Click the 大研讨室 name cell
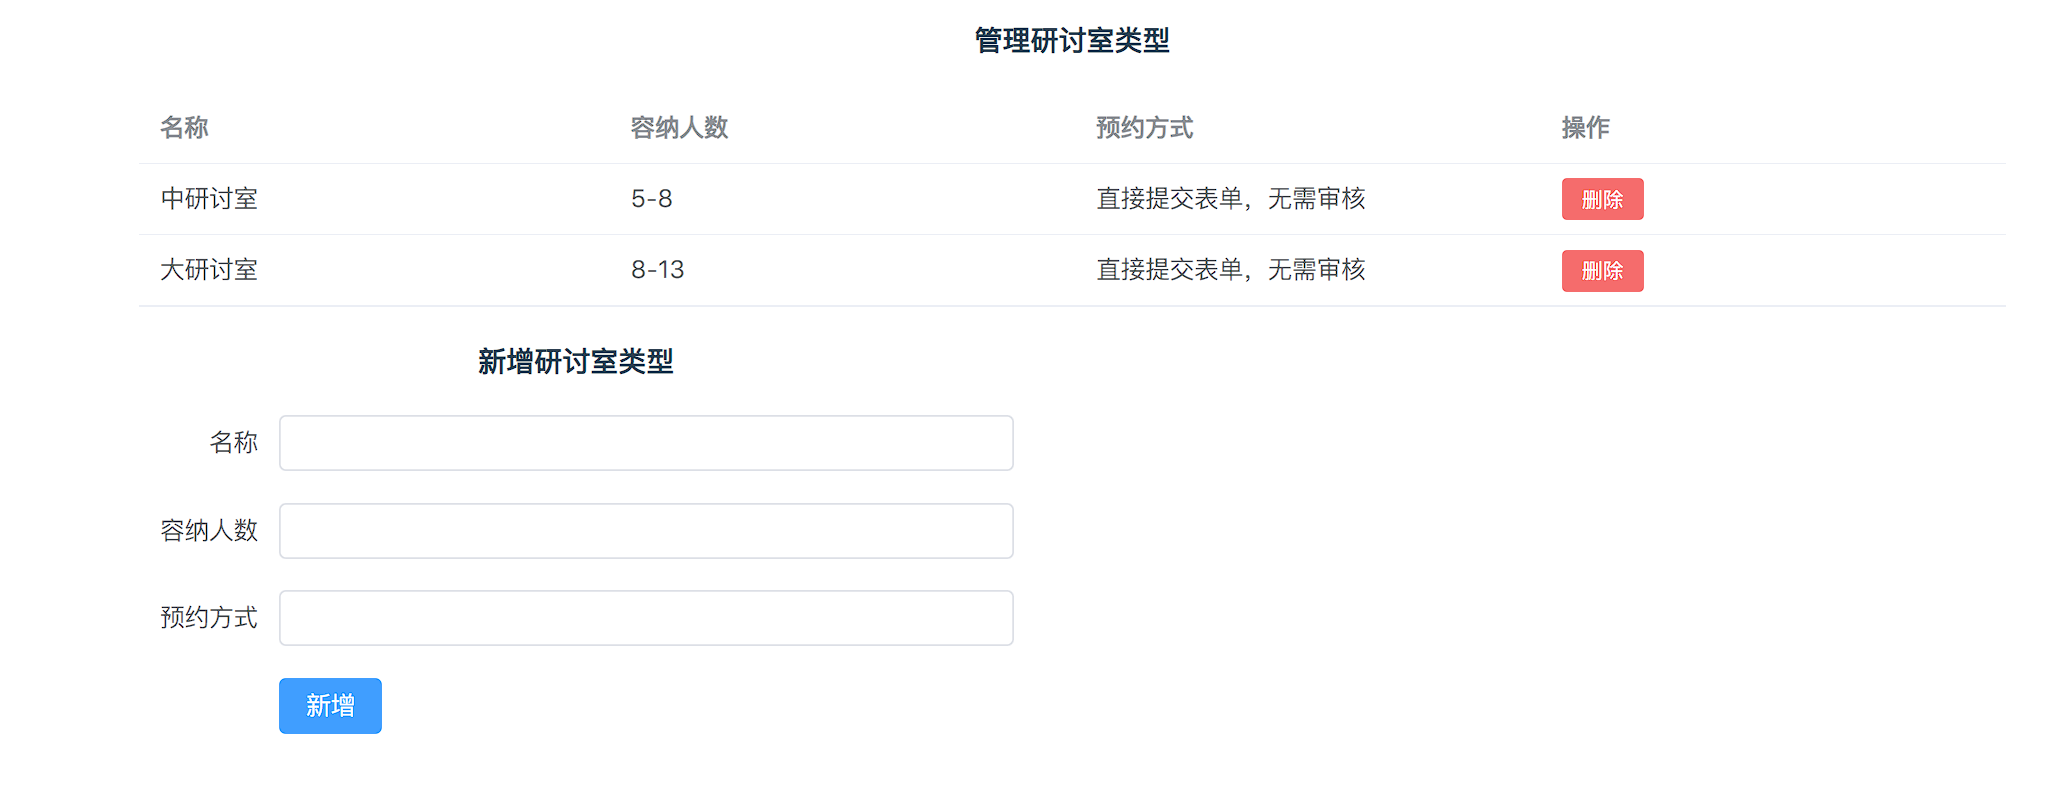This screenshot has width=2055, height=800. [x=209, y=270]
